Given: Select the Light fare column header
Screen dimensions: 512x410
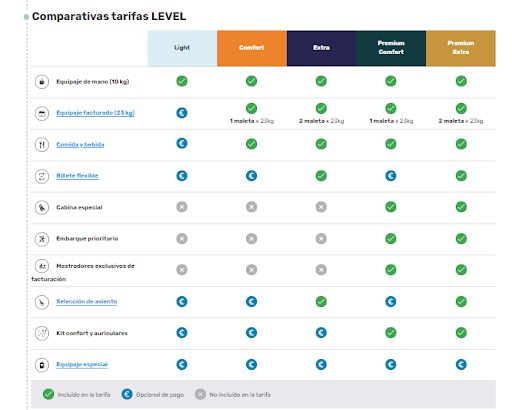Looking at the screenshot, I should (182, 48).
